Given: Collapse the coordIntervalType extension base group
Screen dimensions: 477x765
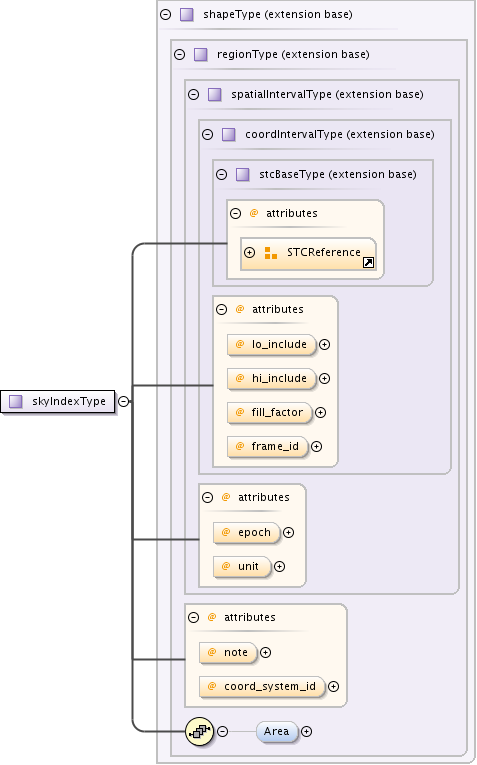Looking at the screenshot, I should pyautogui.click(x=208, y=135).
